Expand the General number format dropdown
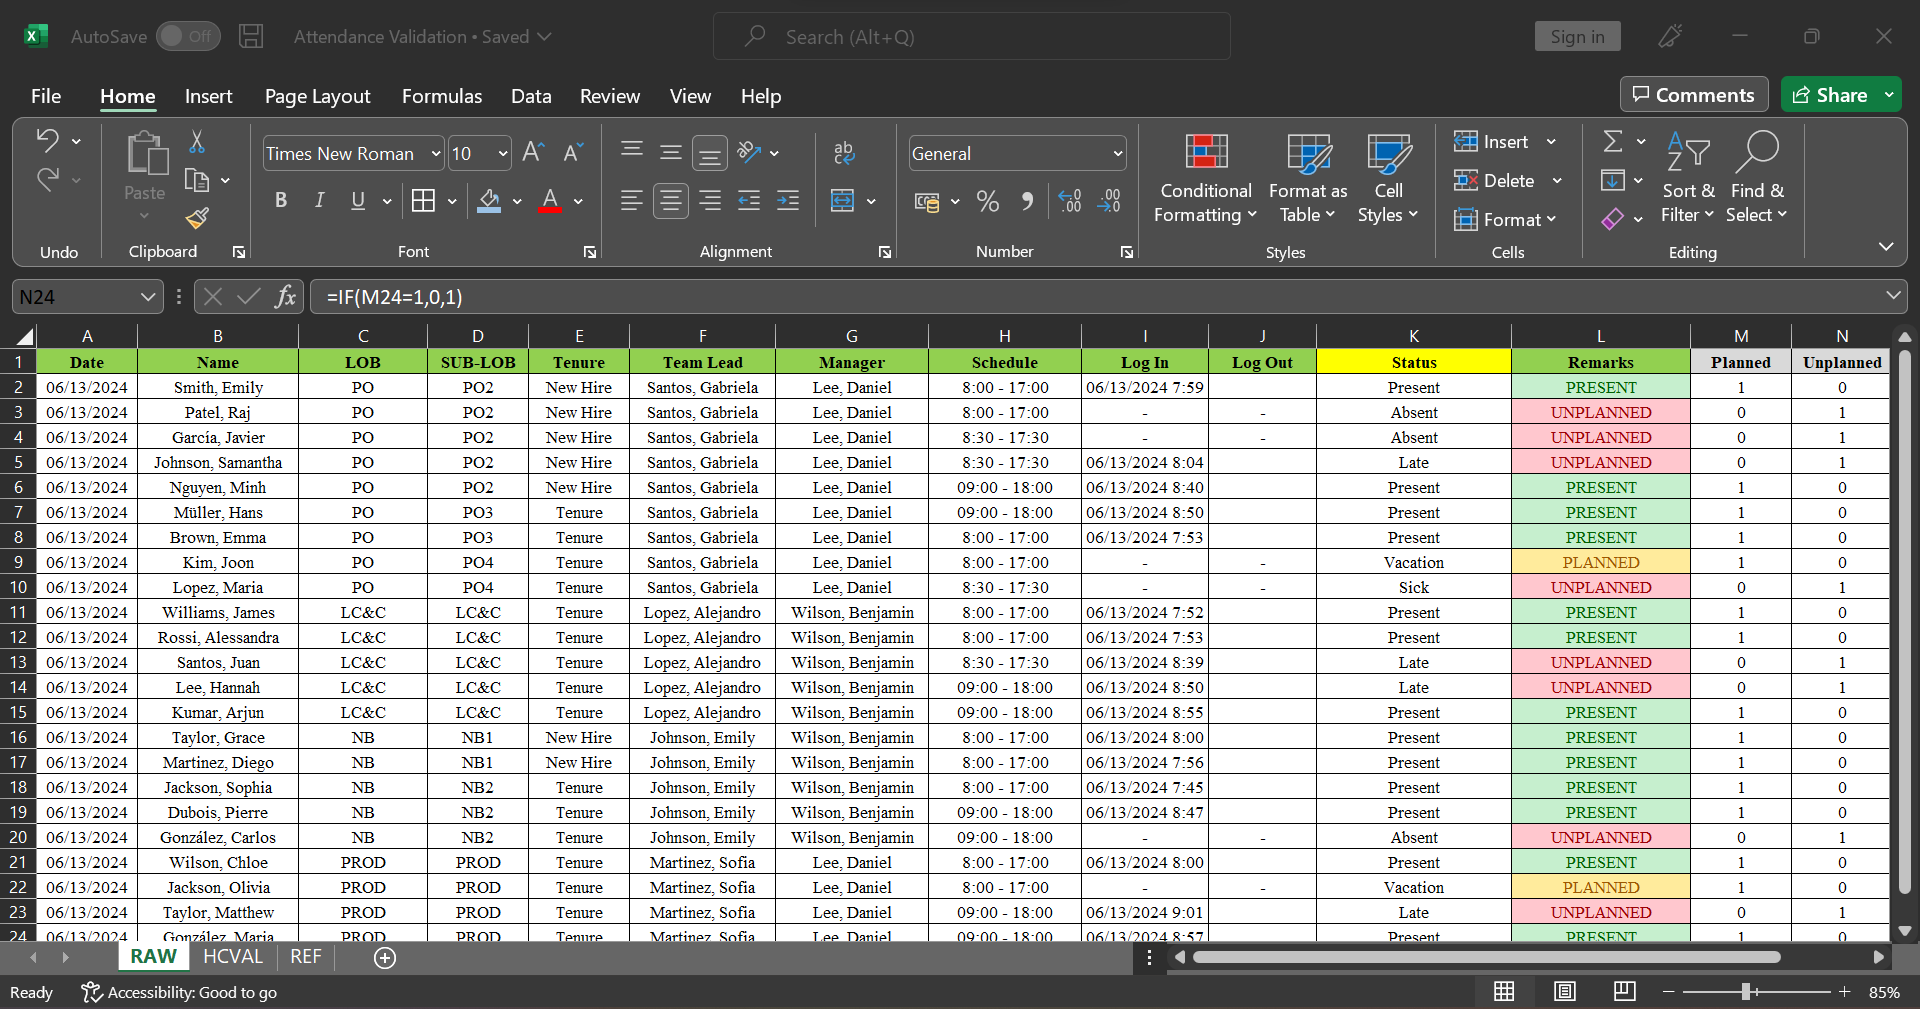 point(1117,154)
